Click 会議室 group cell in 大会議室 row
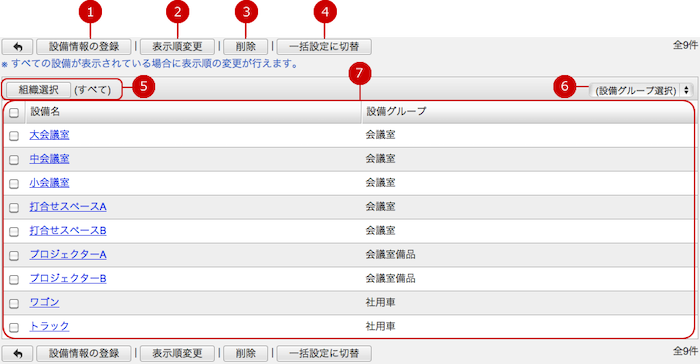 tap(380, 135)
